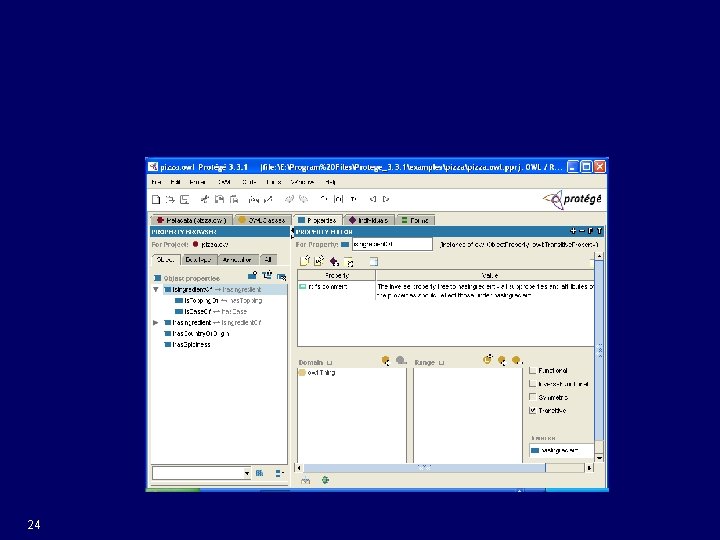Uncheck the Transitive checkbox

coord(533,411)
